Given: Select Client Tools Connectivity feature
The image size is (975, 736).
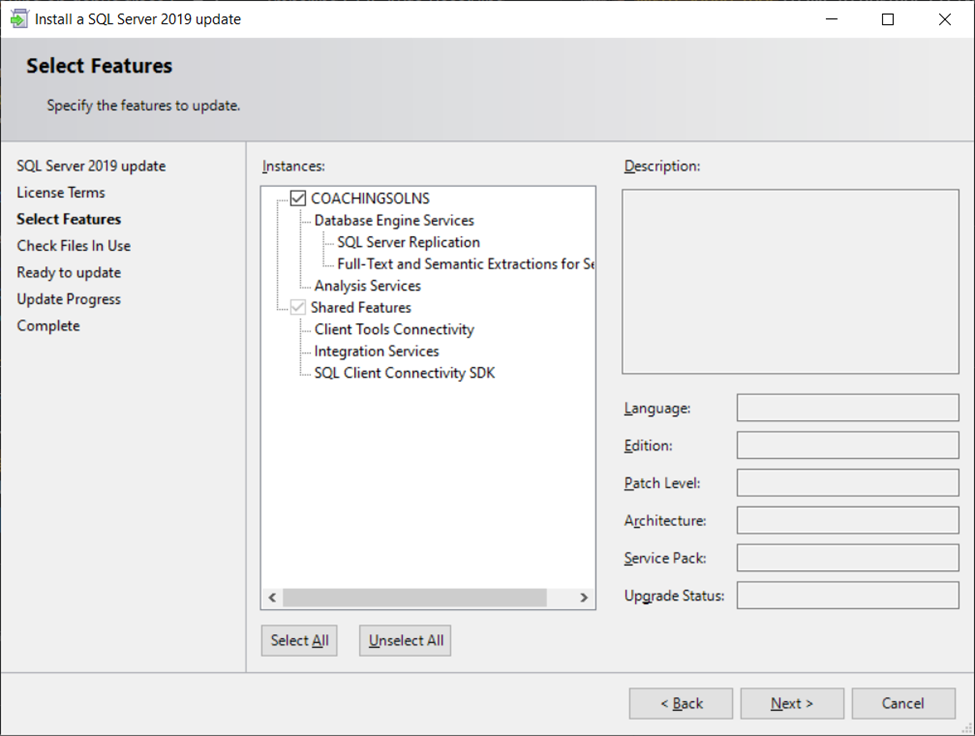Looking at the screenshot, I should (394, 329).
